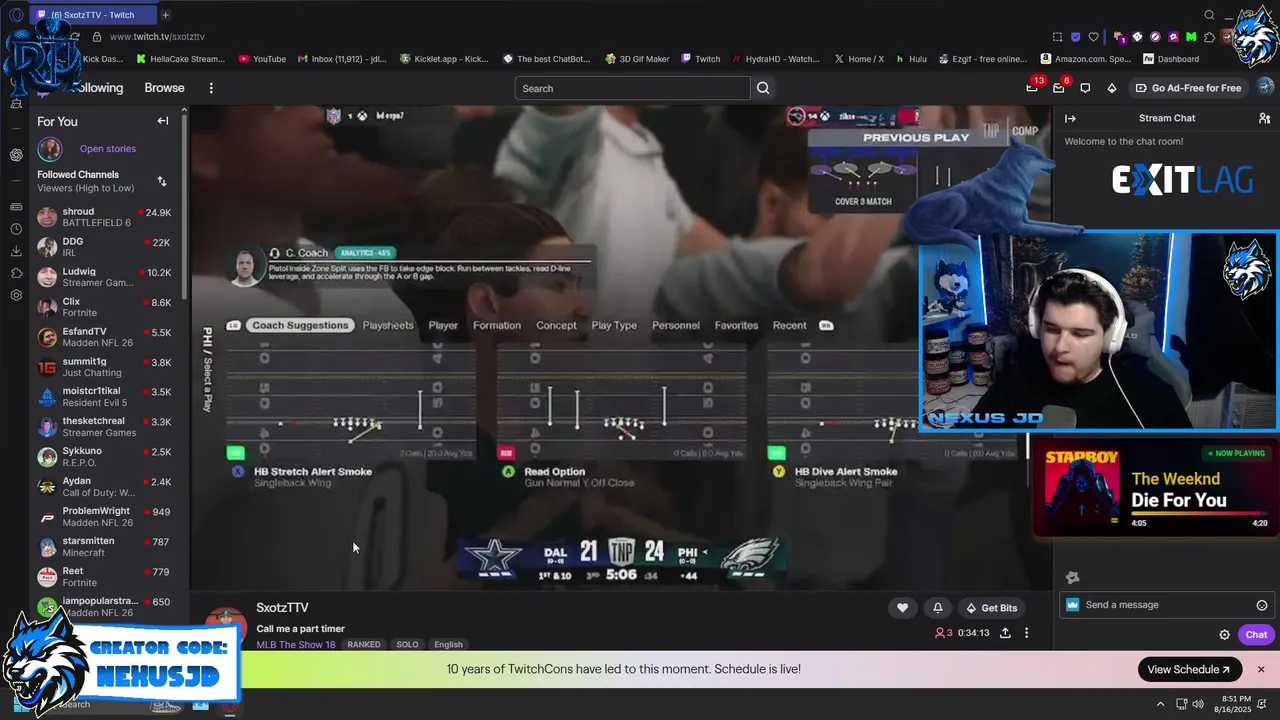Toggle follow heart for SxotzTTV

click(x=902, y=608)
